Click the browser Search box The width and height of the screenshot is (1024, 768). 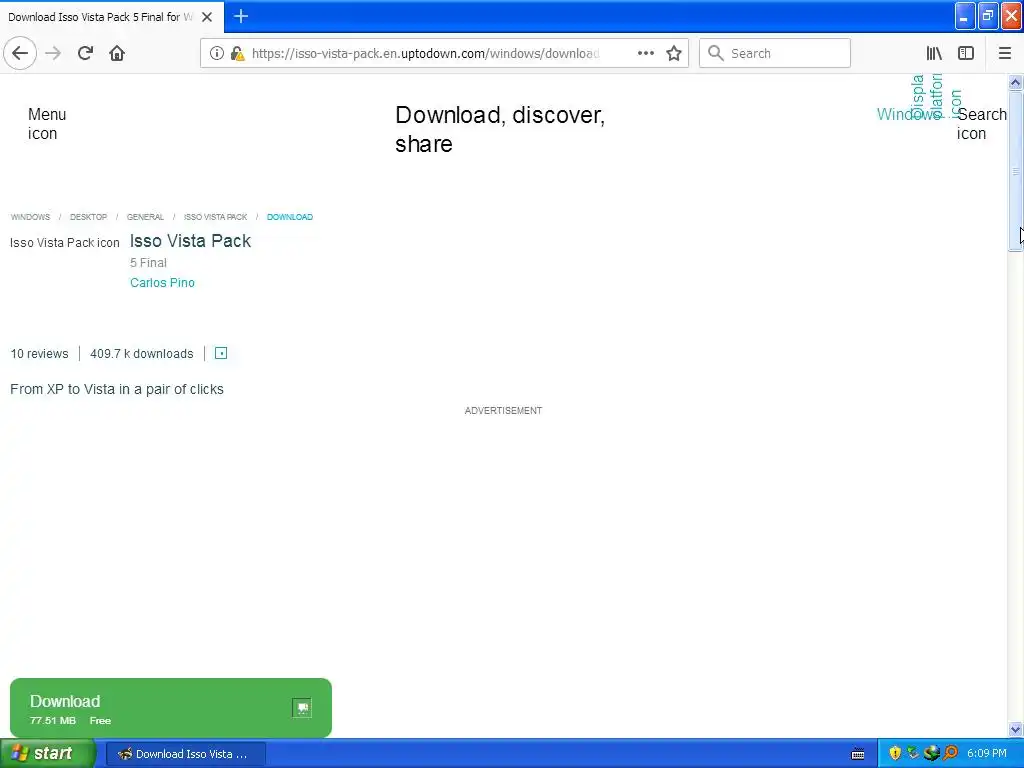pos(775,53)
